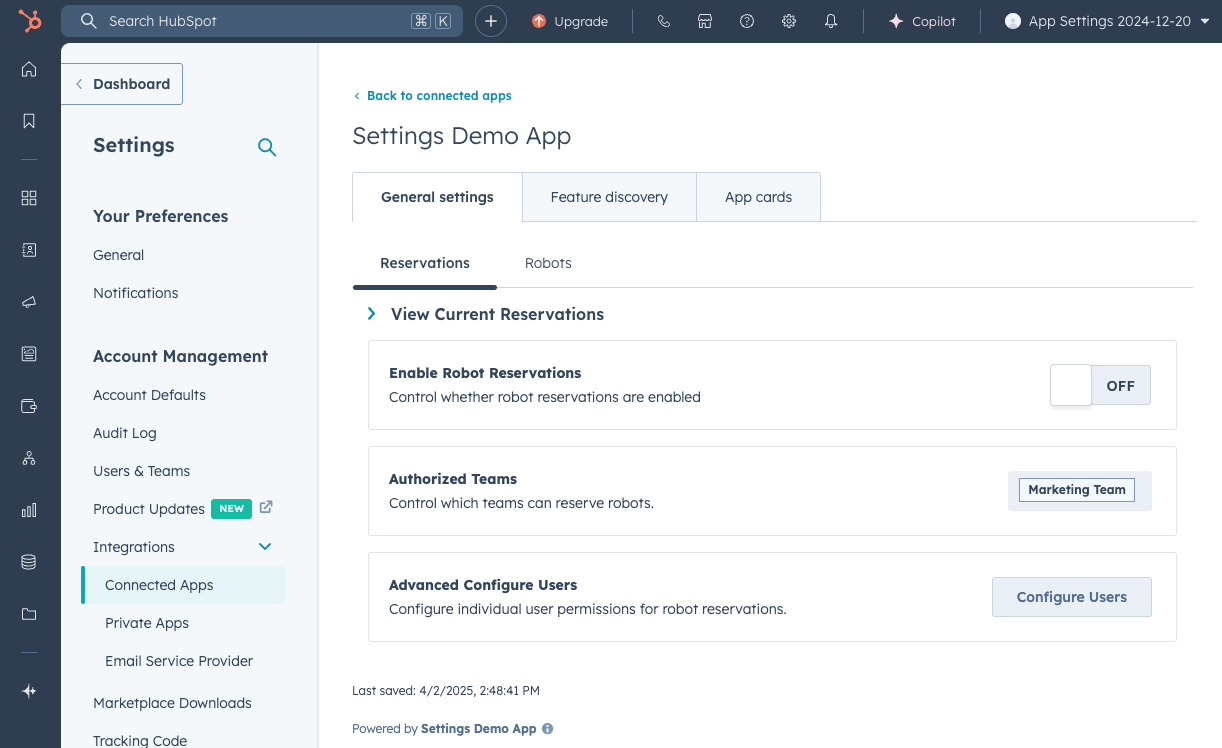
Task: Open the Help question mark icon
Action: click(x=747, y=21)
